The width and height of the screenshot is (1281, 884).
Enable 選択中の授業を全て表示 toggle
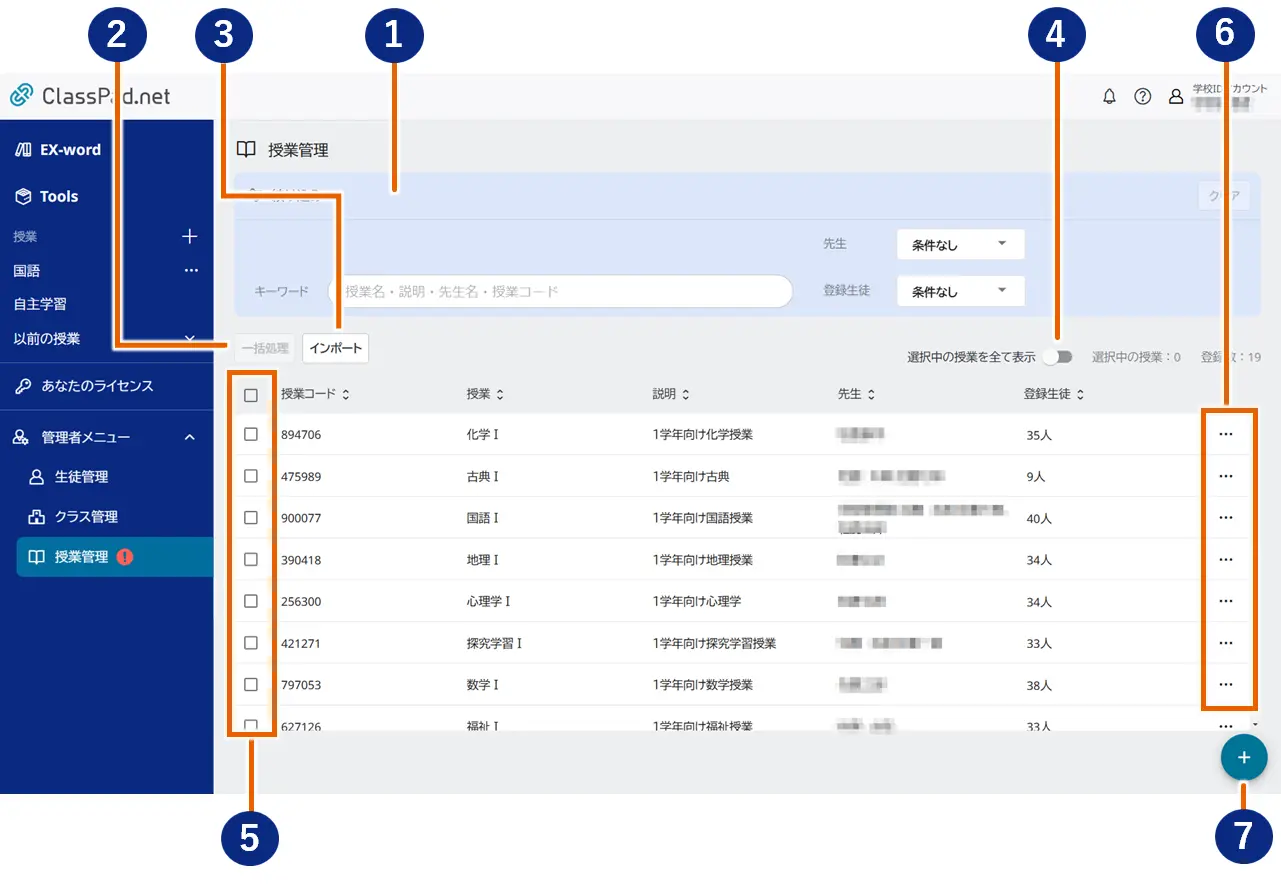pyautogui.click(x=1059, y=356)
